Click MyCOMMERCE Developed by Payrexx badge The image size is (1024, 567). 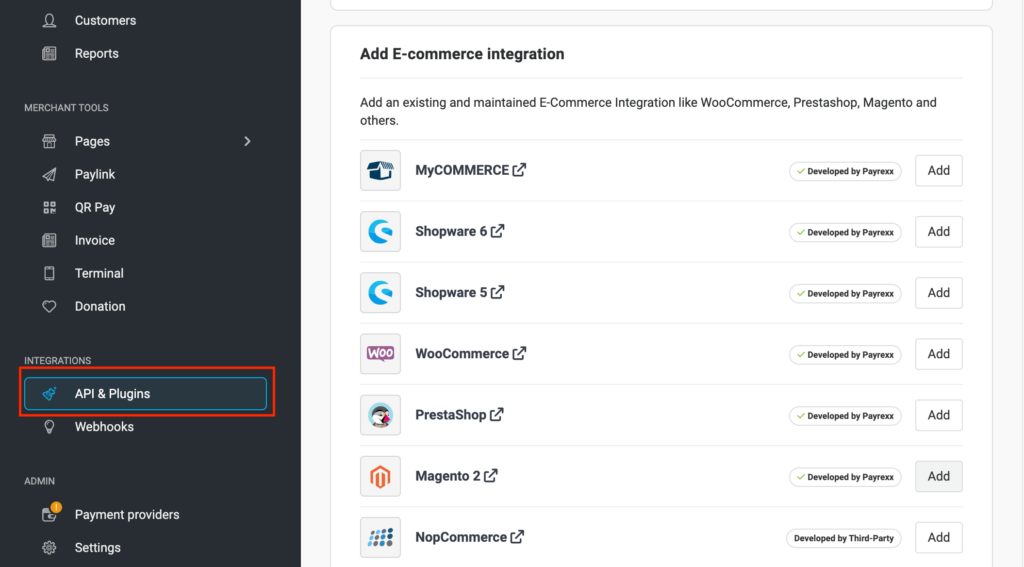(845, 171)
